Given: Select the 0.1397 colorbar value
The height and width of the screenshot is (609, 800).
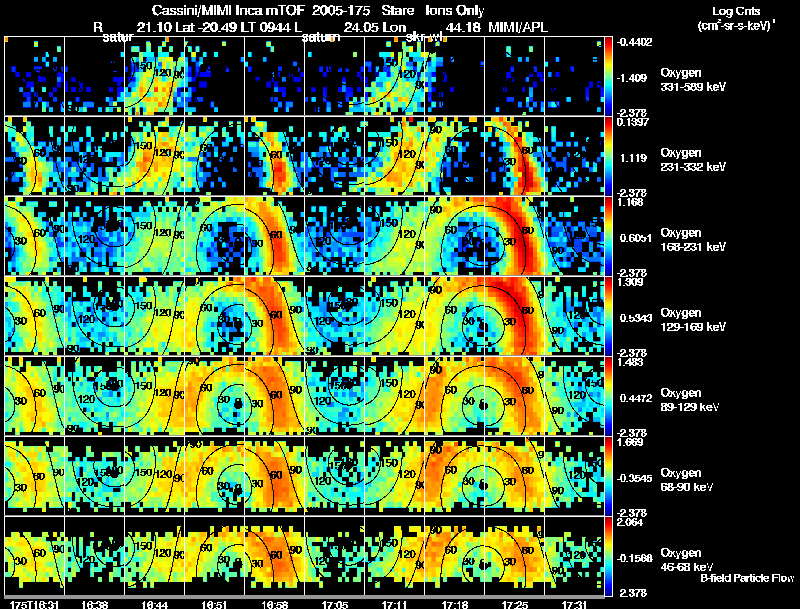Looking at the screenshot, I should click(x=633, y=122).
